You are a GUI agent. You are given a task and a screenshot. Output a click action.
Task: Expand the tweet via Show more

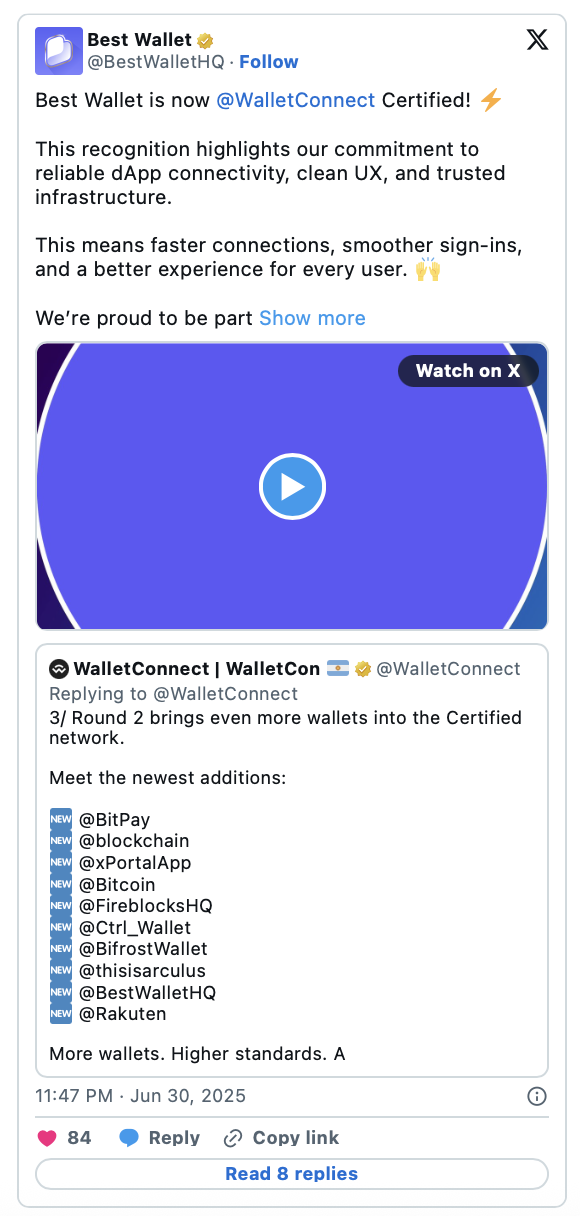(312, 318)
